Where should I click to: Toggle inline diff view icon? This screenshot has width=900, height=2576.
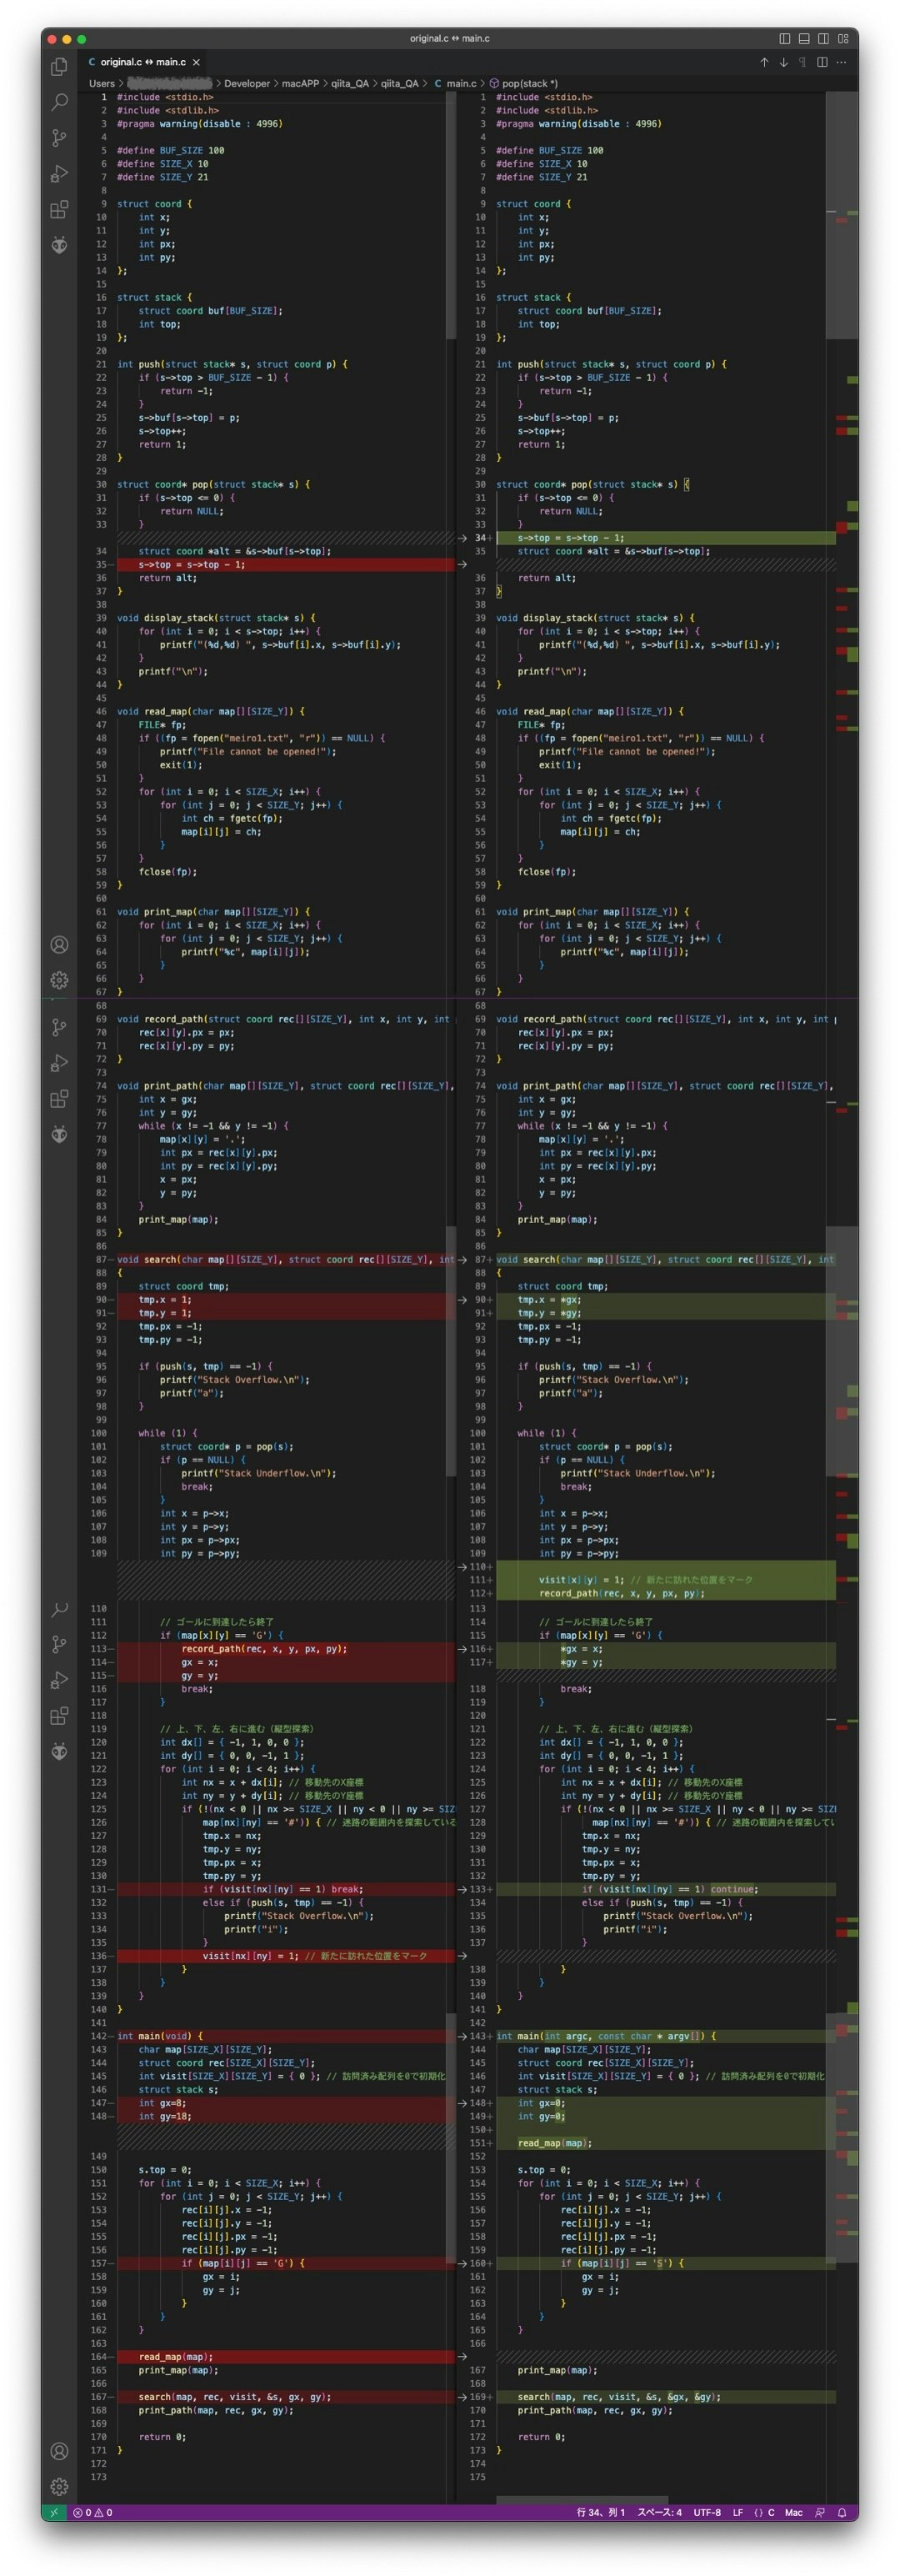pyautogui.click(x=822, y=62)
